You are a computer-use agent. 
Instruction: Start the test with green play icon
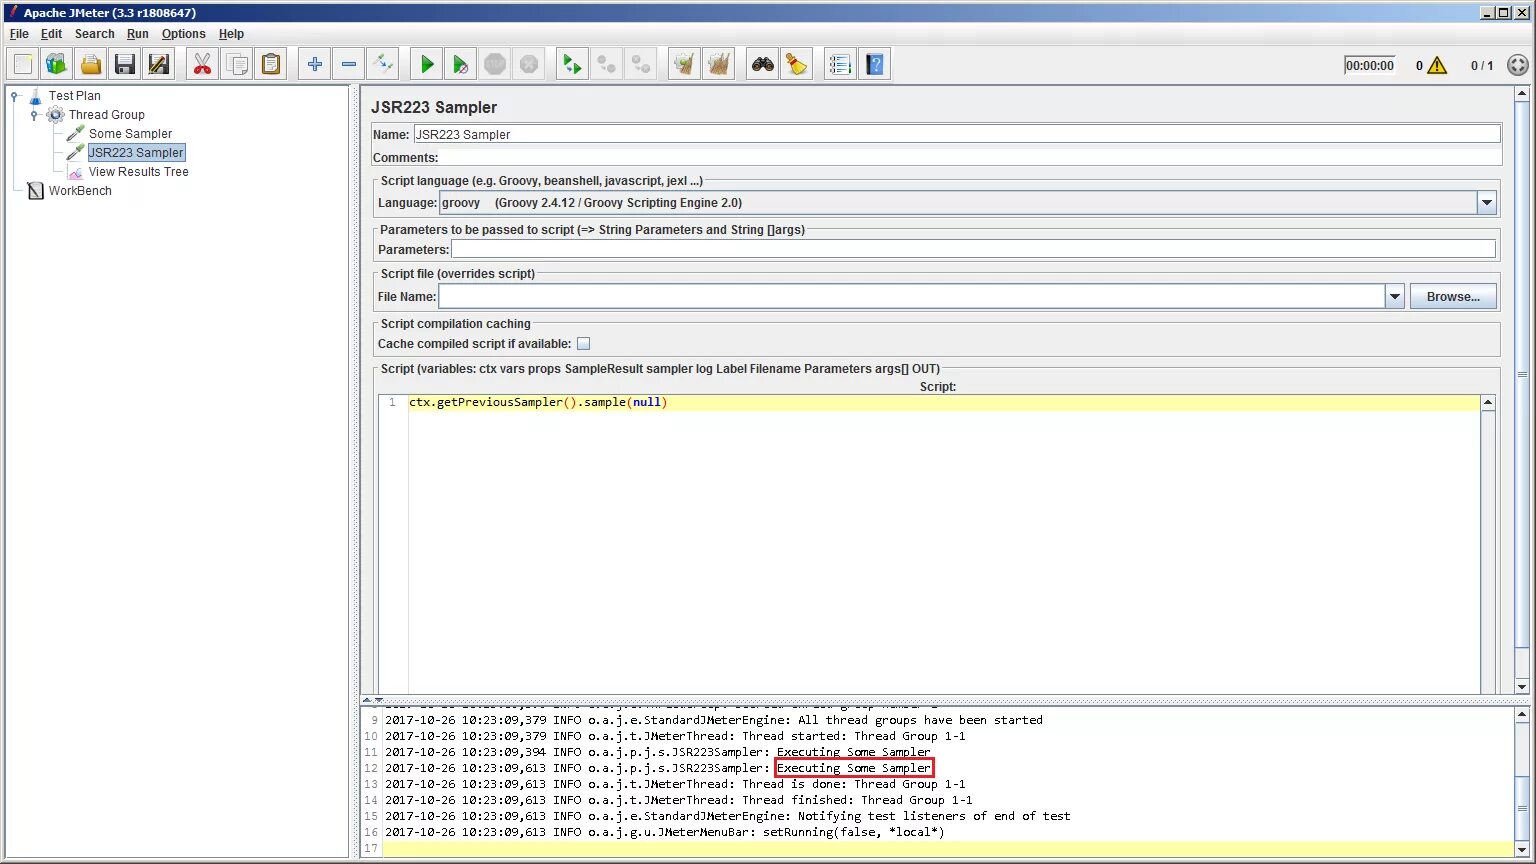click(x=427, y=65)
